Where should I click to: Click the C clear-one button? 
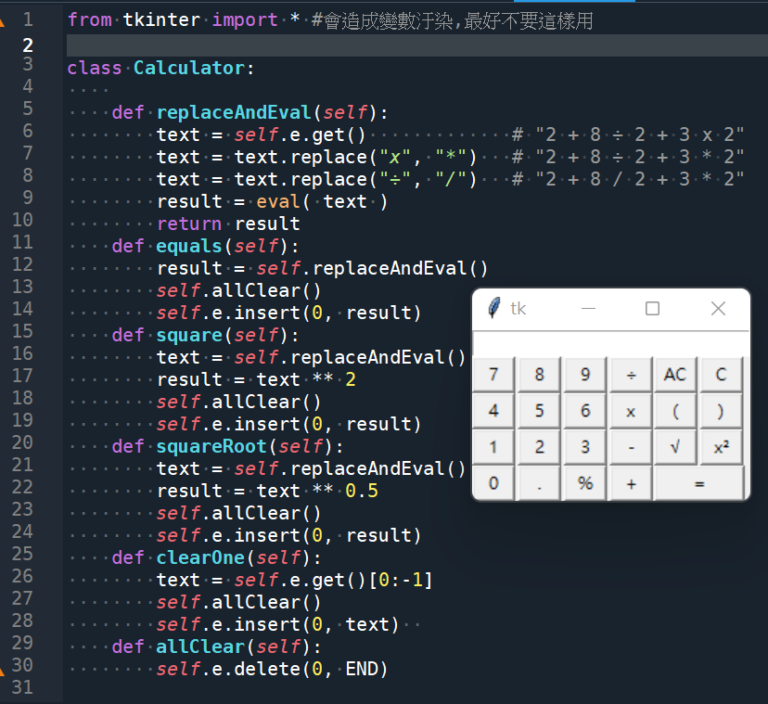tap(721, 375)
